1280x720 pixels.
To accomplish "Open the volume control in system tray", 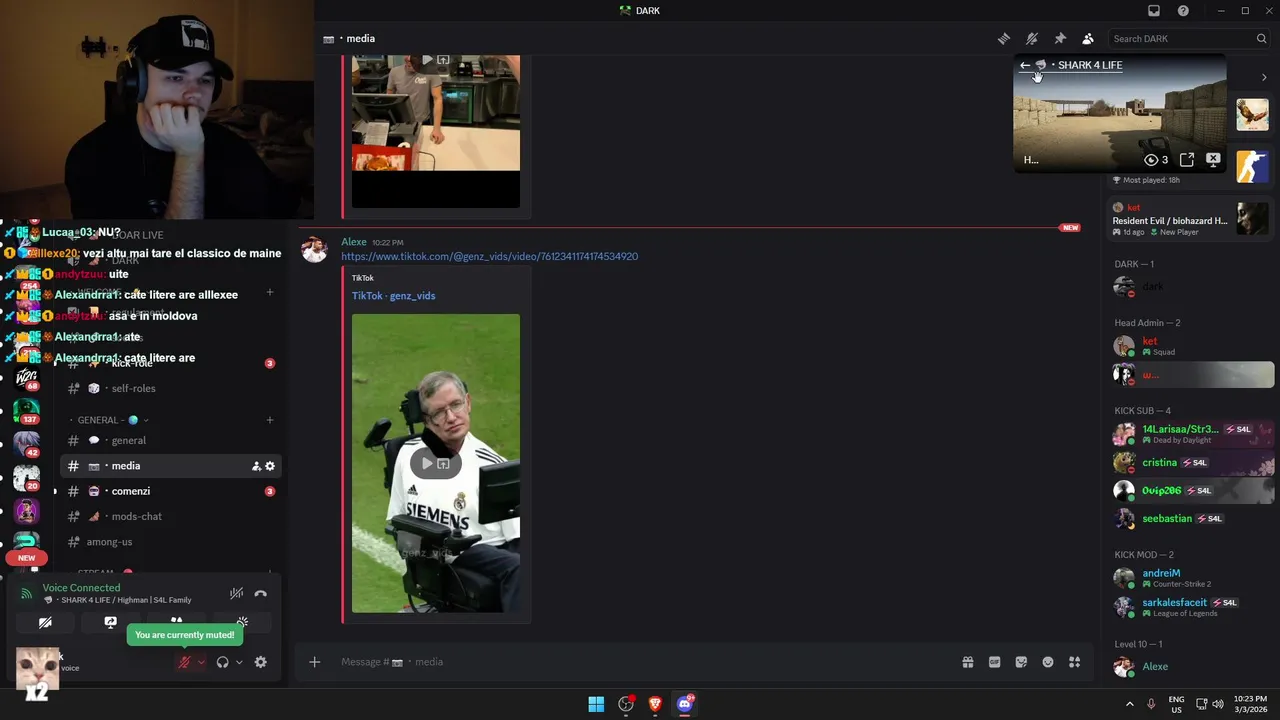I will coord(1219,704).
